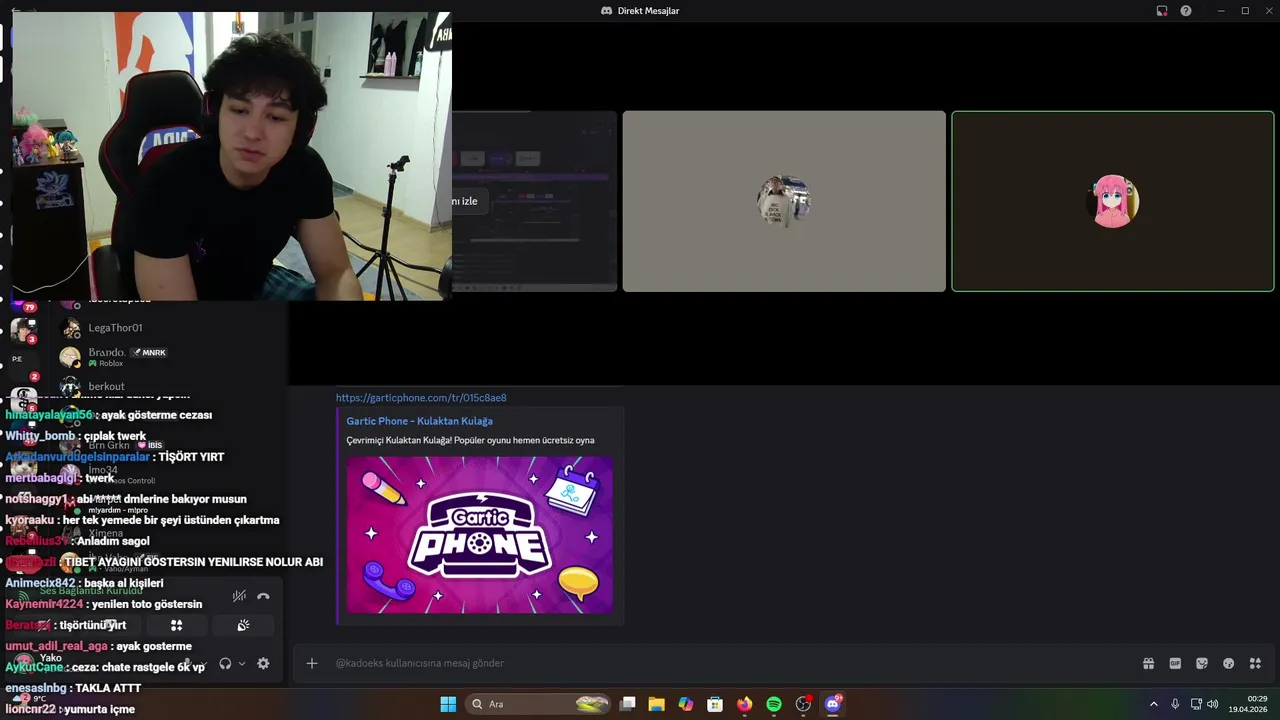This screenshot has width=1280, height=720.
Task: Open the Gartic Phone - Kulaktan Kulağa embed title
Action: pyautogui.click(x=419, y=421)
